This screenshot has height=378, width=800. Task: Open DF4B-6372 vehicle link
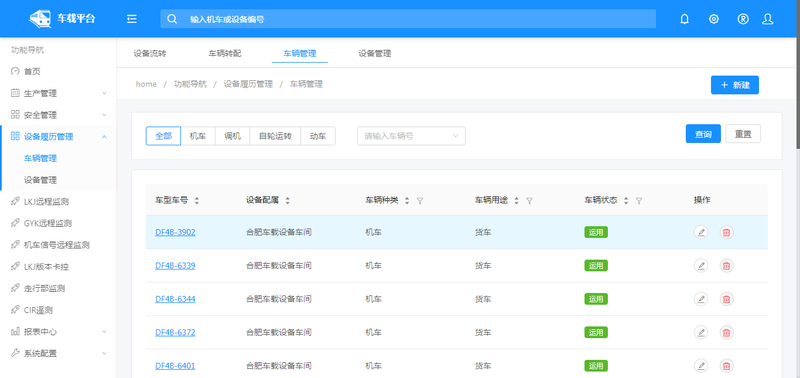pyautogui.click(x=175, y=332)
